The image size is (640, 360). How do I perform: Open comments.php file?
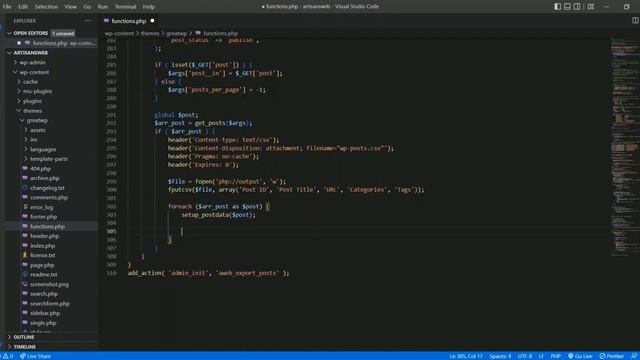tap(49, 198)
